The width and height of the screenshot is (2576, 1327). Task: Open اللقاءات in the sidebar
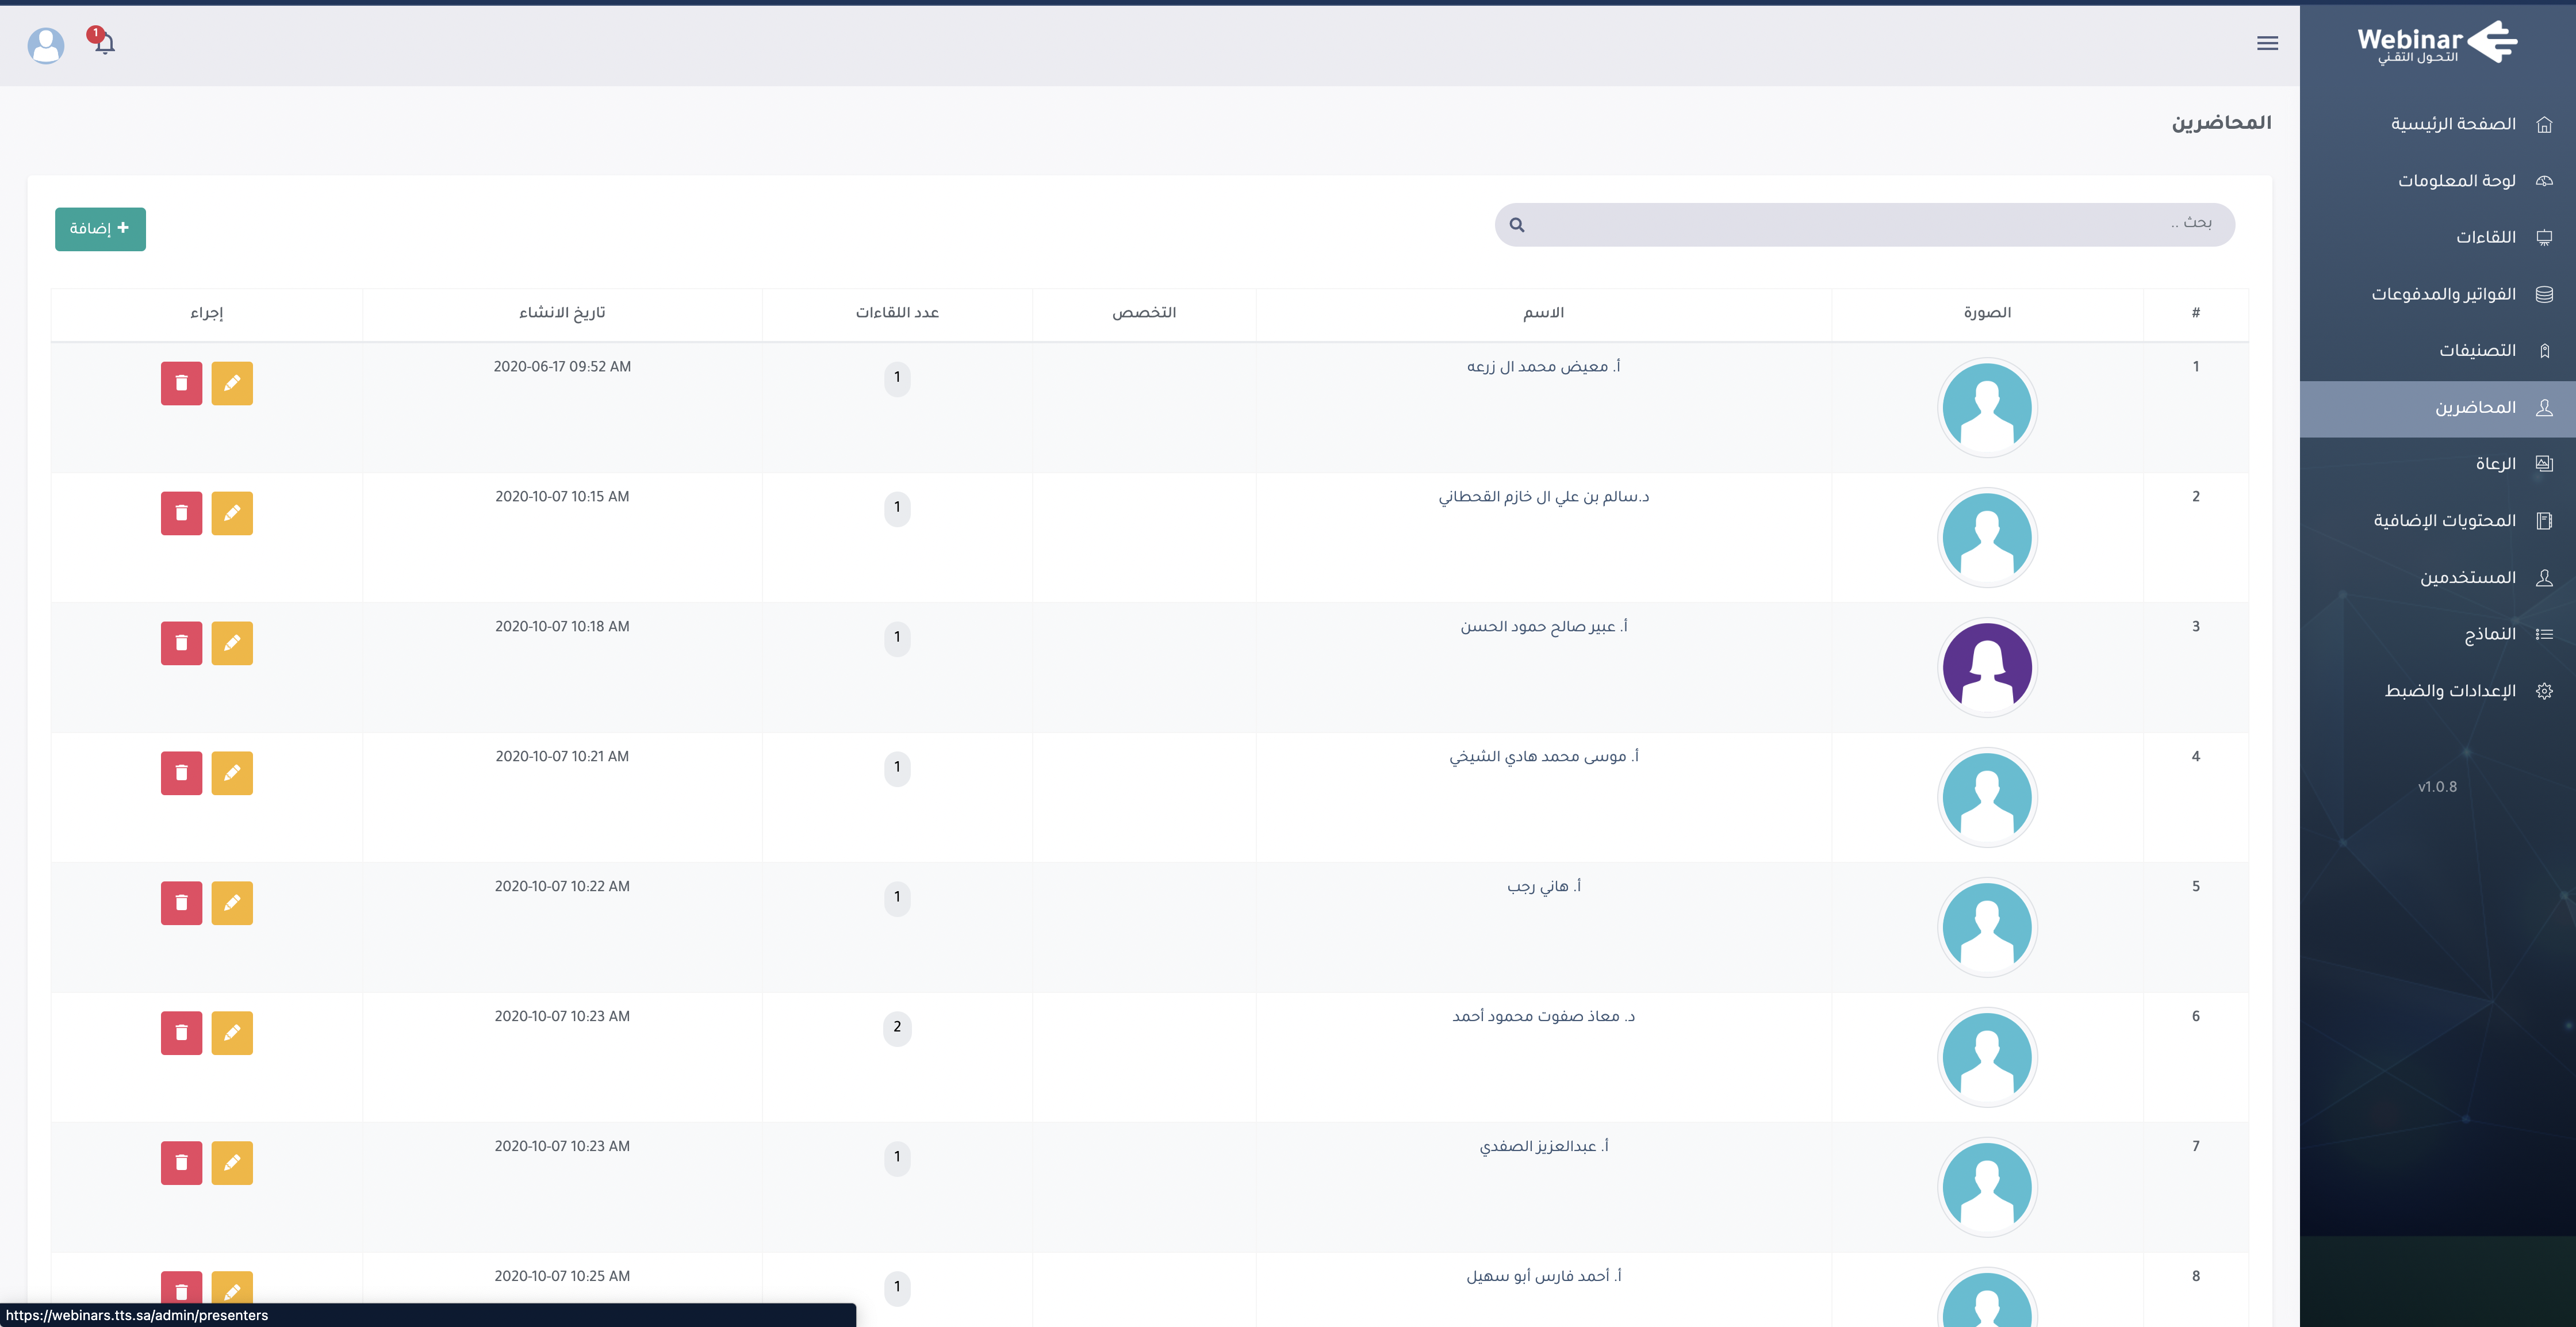tap(2438, 237)
